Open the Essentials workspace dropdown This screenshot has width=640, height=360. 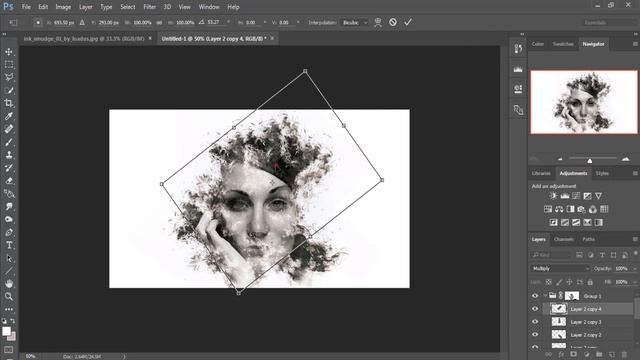(x=609, y=23)
